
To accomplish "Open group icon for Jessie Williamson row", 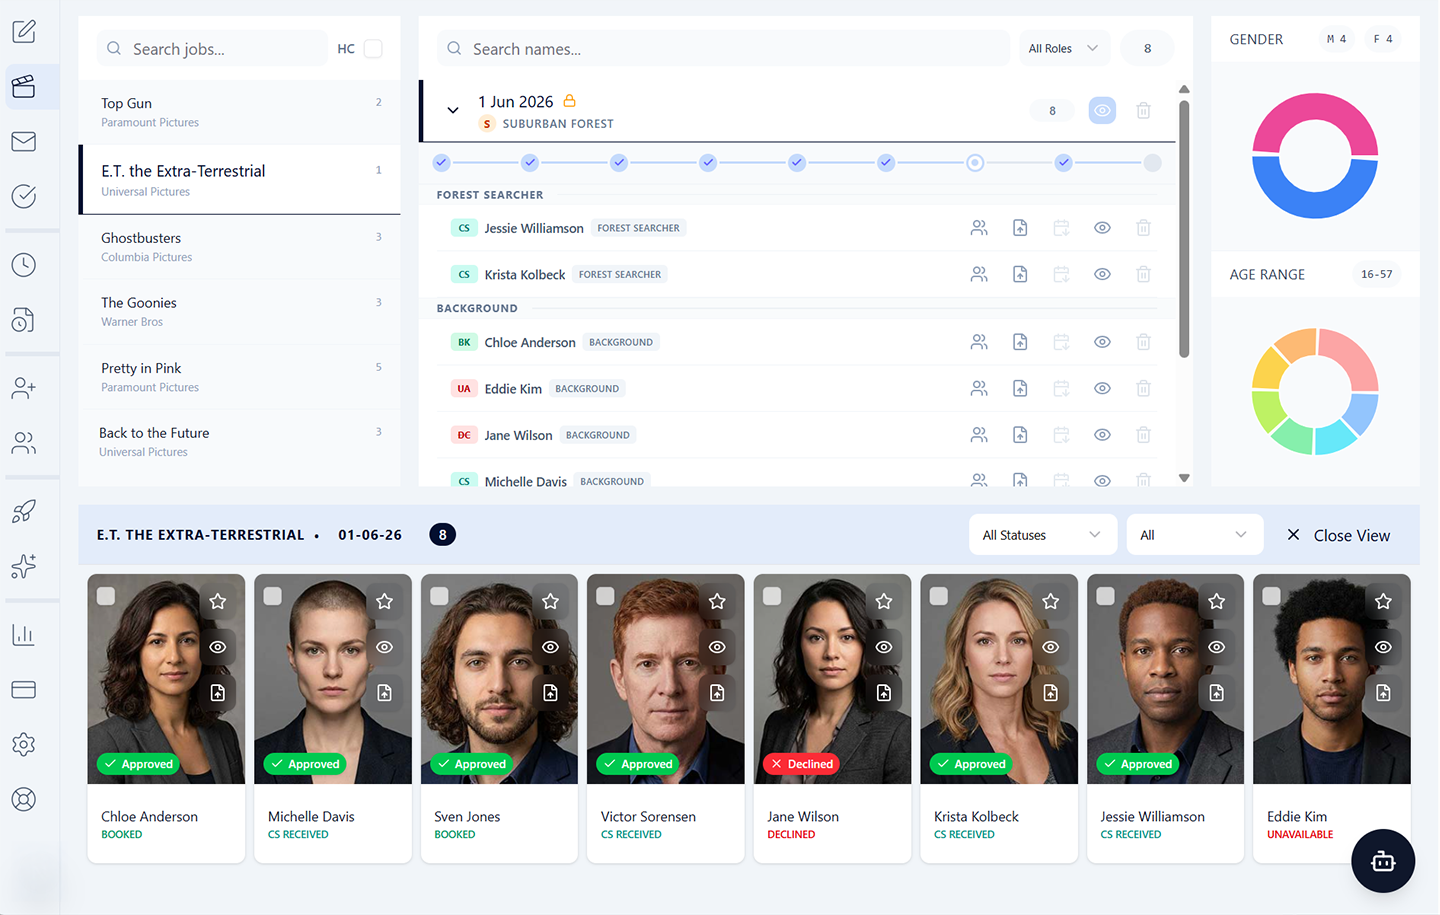I will coord(979,228).
